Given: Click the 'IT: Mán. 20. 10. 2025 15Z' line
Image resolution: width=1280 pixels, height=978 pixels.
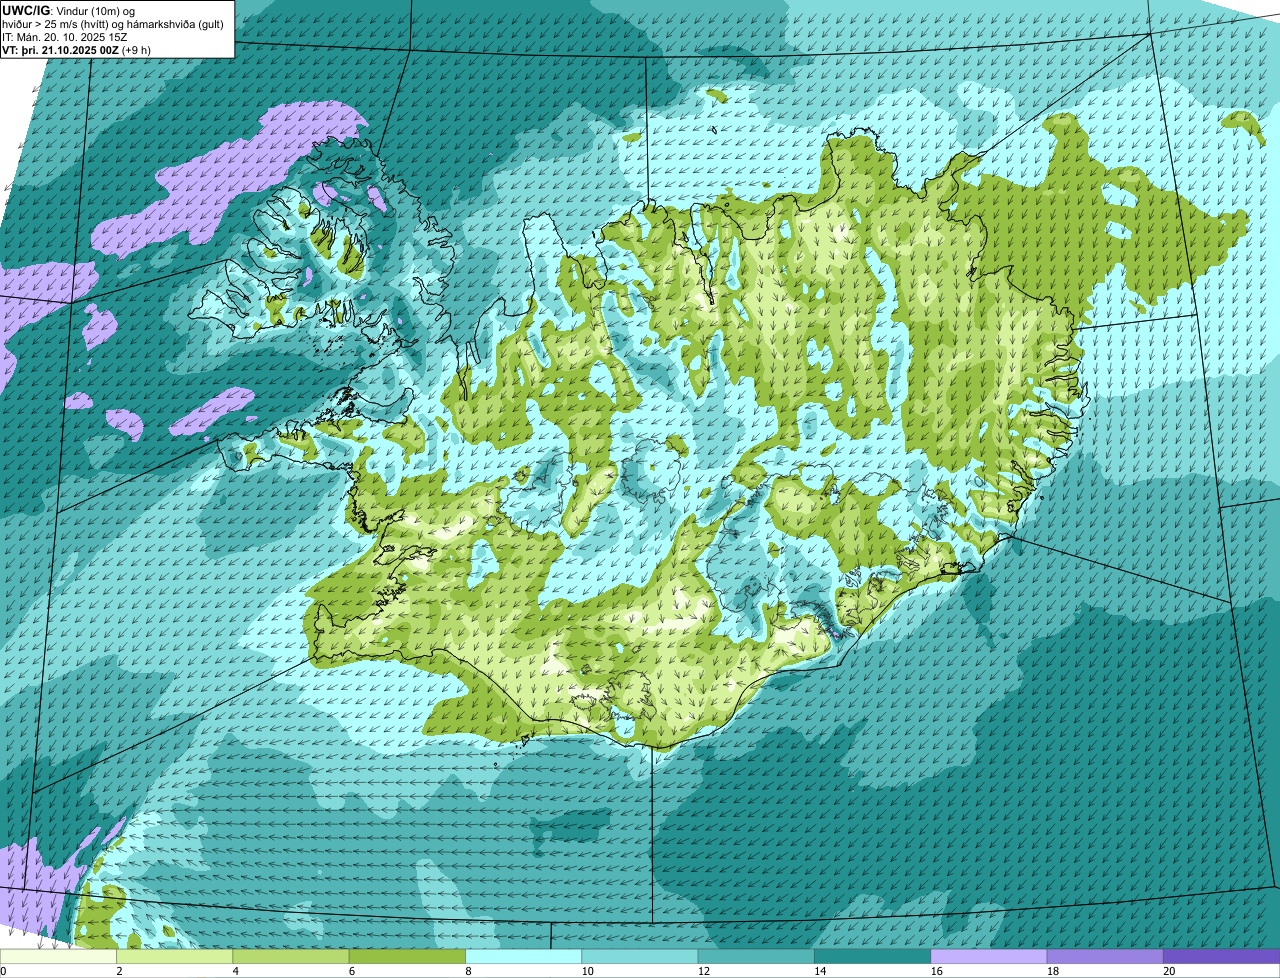Looking at the screenshot, I should 65,36.
